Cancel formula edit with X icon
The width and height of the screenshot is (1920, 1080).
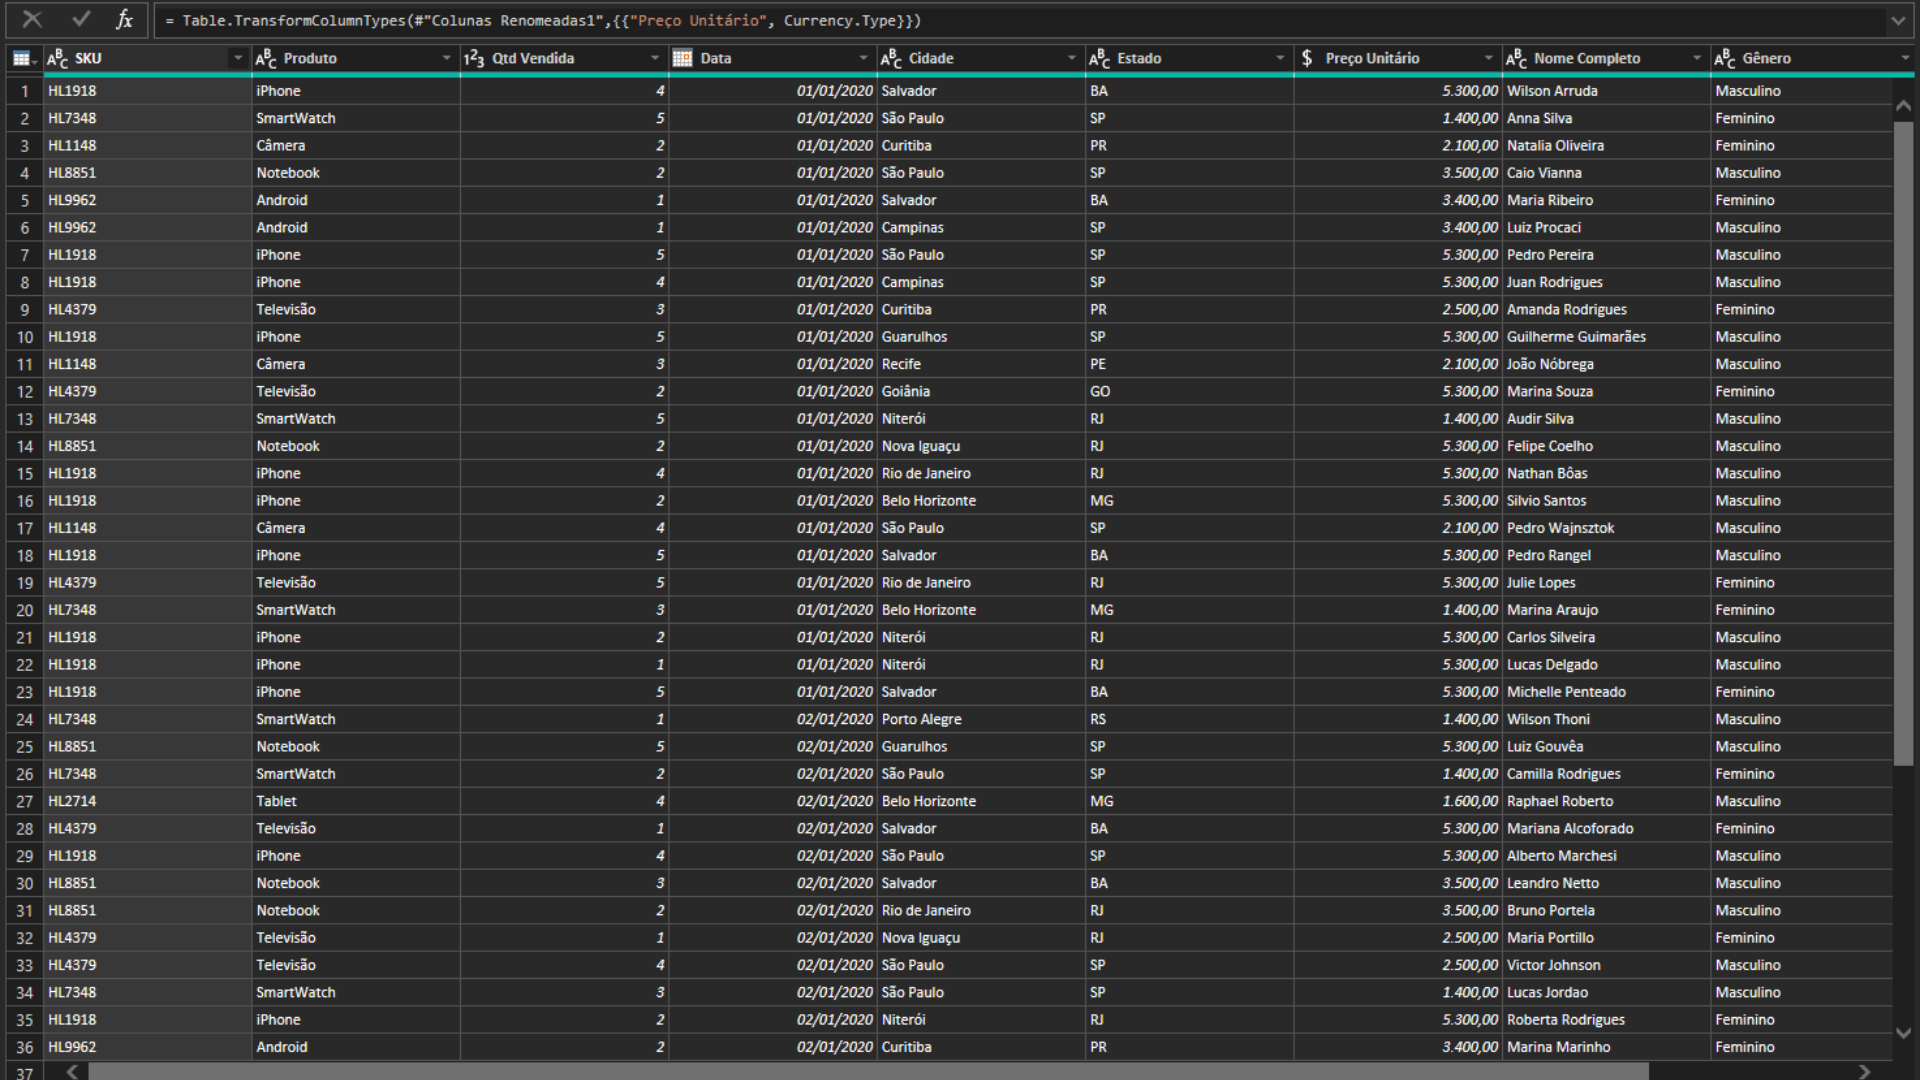tap(32, 19)
